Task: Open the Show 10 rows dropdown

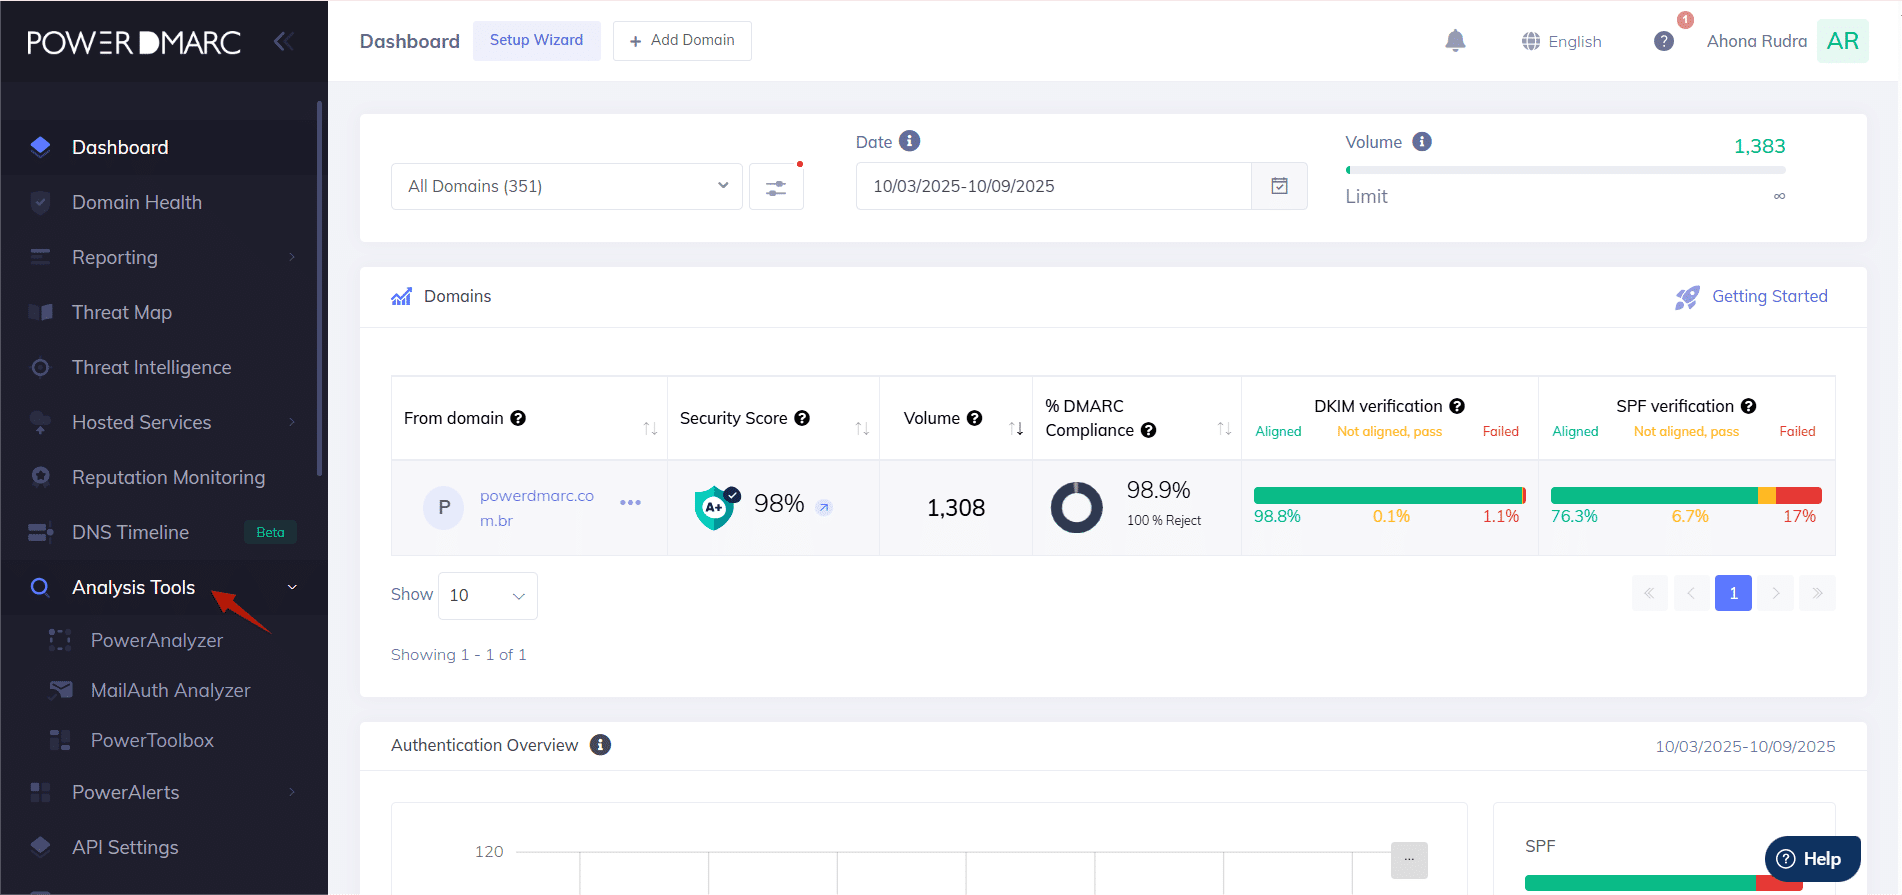Action: click(x=487, y=596)
